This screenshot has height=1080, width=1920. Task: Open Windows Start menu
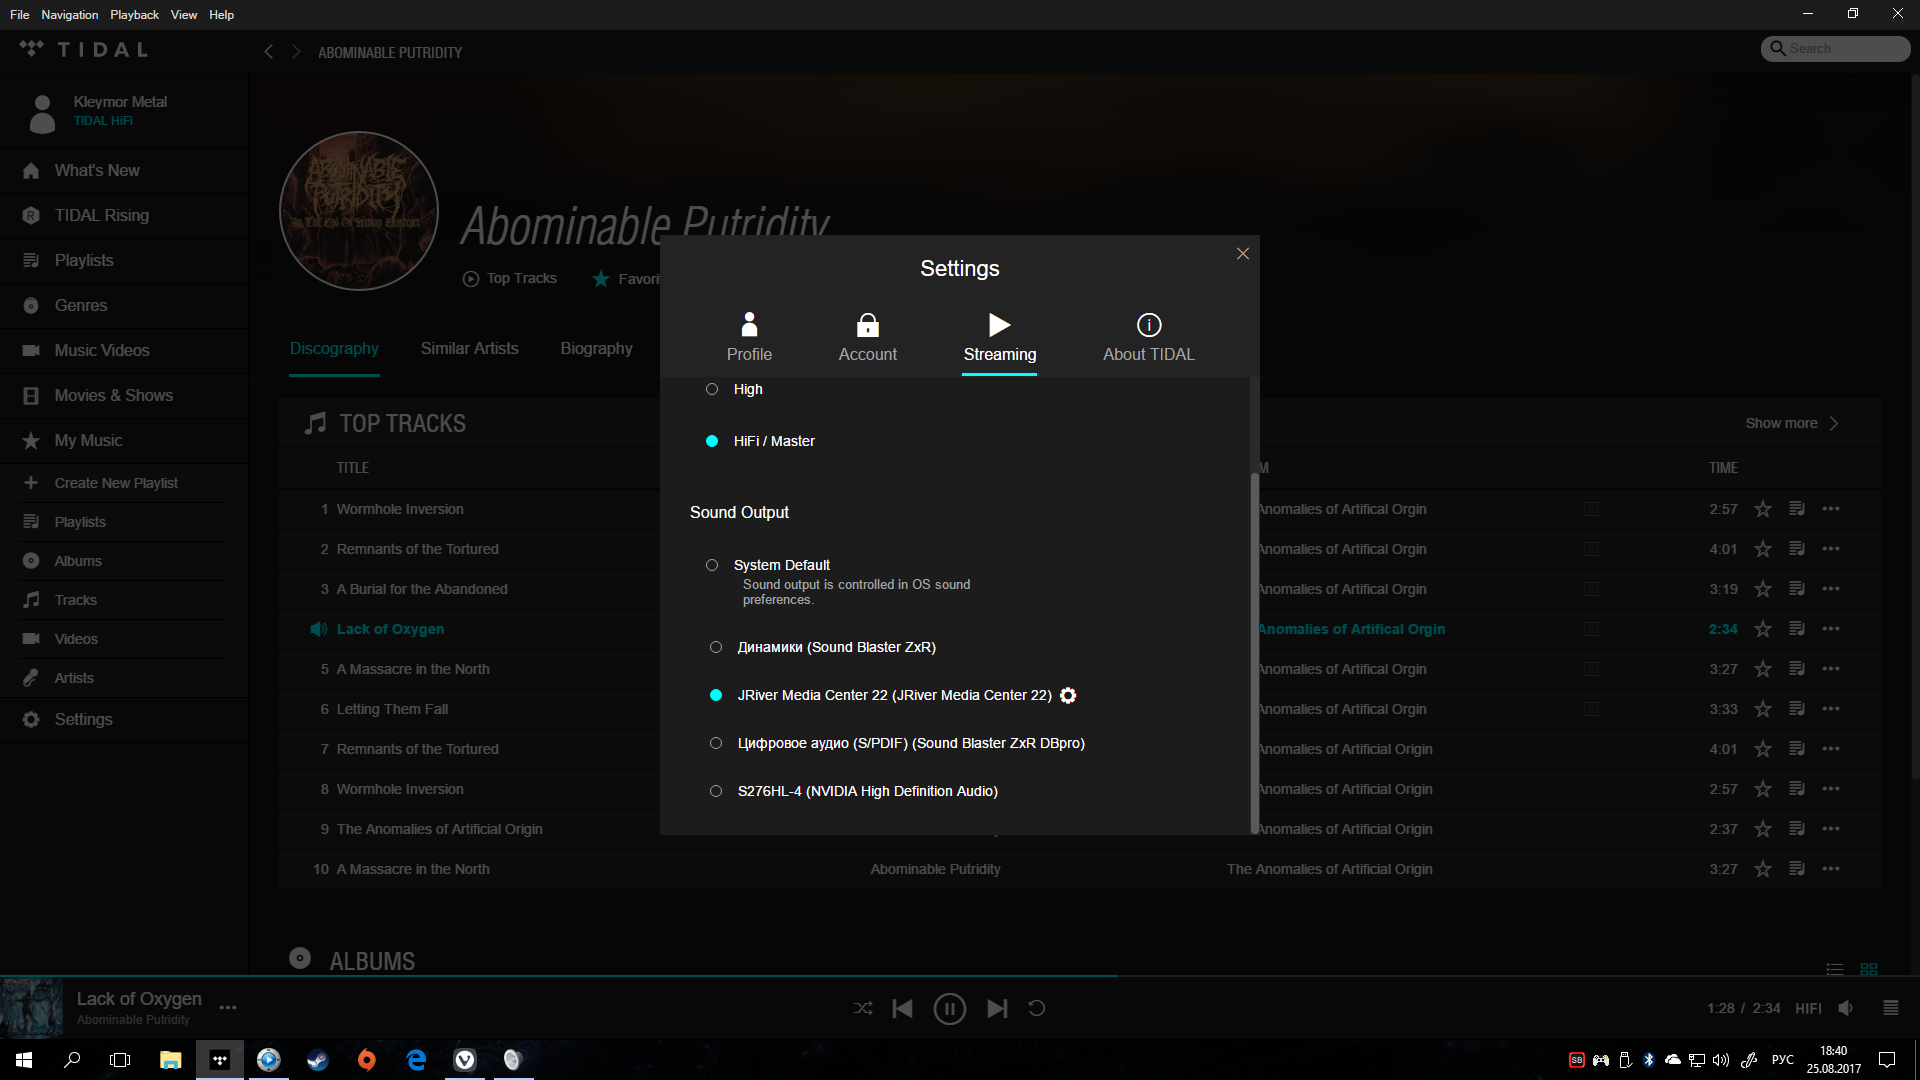tap(24, 1060)
